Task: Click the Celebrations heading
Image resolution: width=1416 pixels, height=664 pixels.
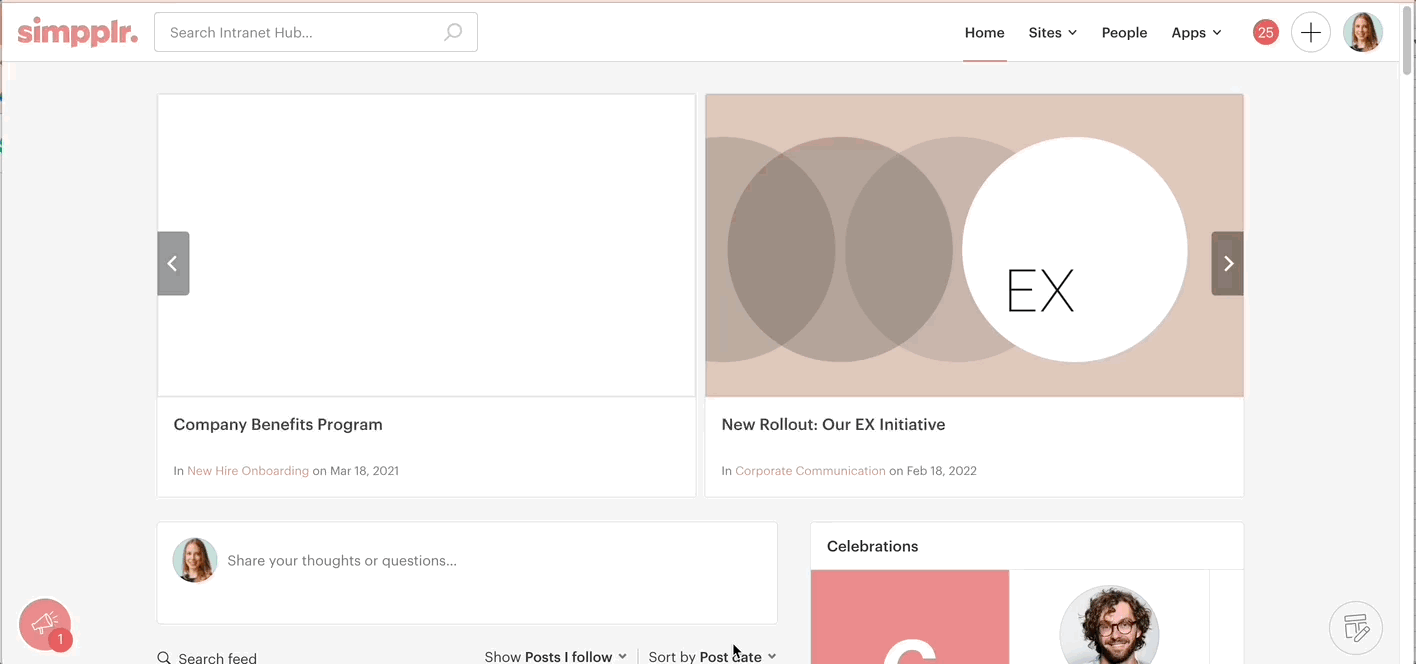Action: click(872, 546)
